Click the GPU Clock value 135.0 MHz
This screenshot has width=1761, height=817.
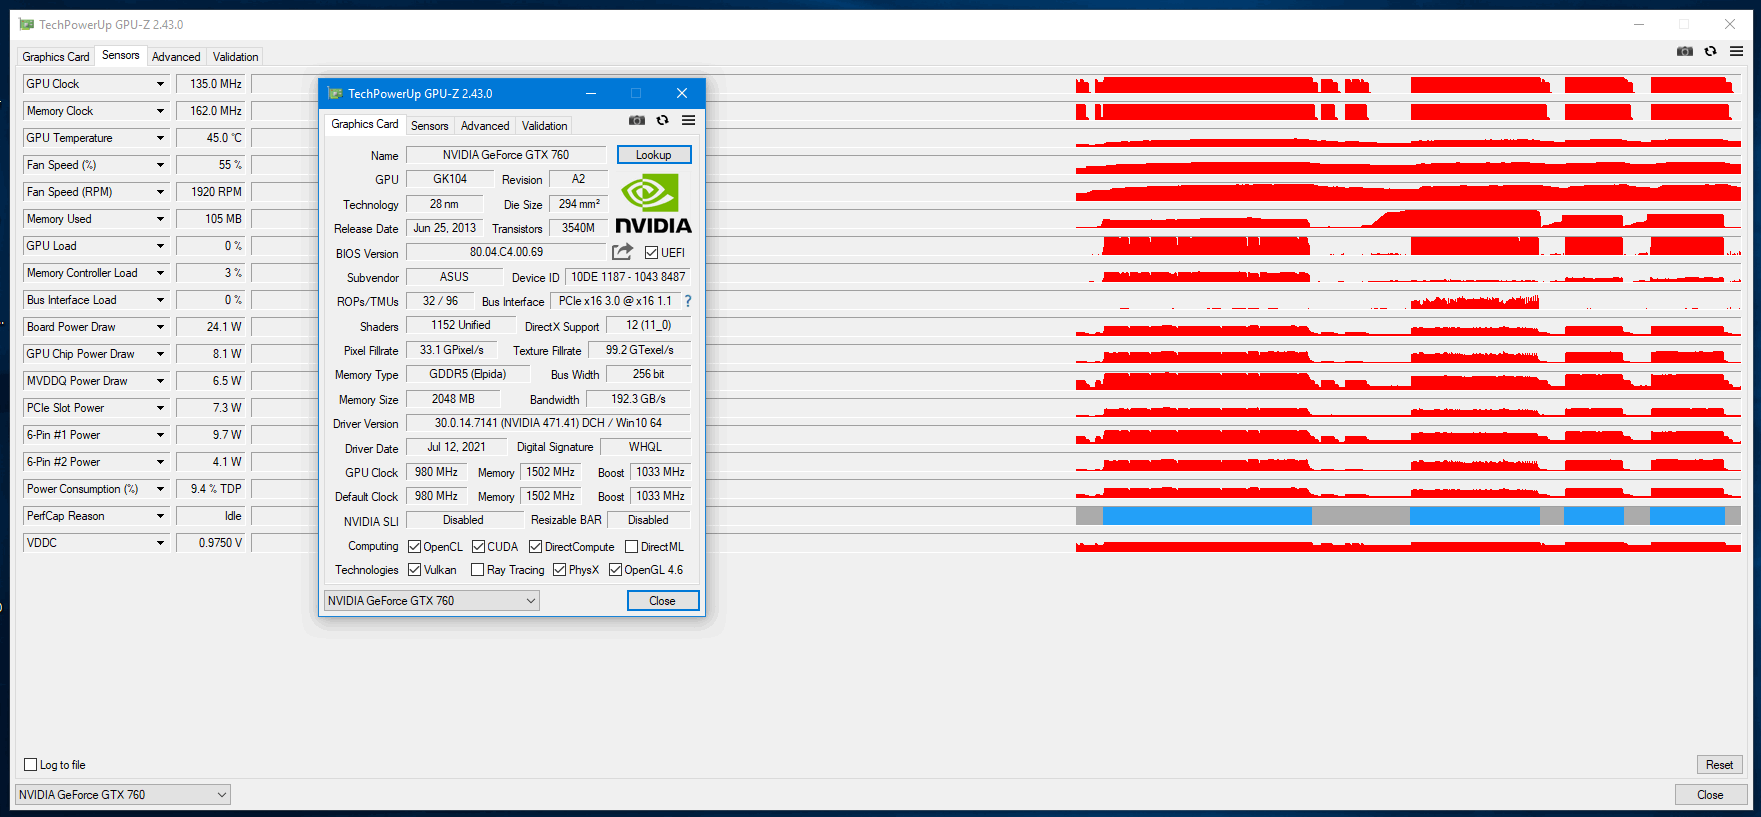212,84
